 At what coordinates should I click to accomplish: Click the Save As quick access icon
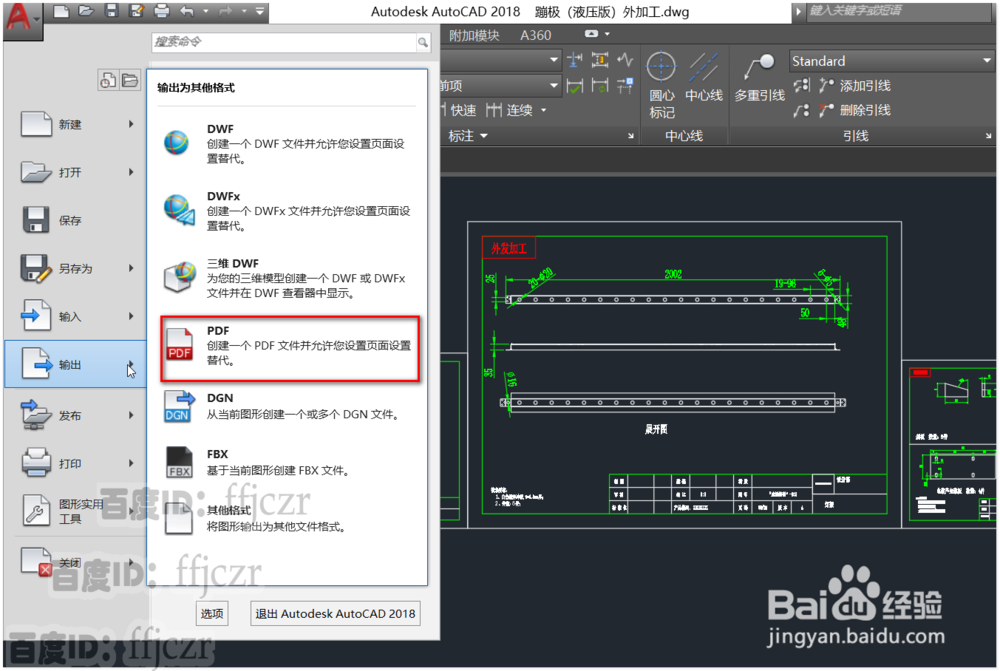[x=136, y=11]
